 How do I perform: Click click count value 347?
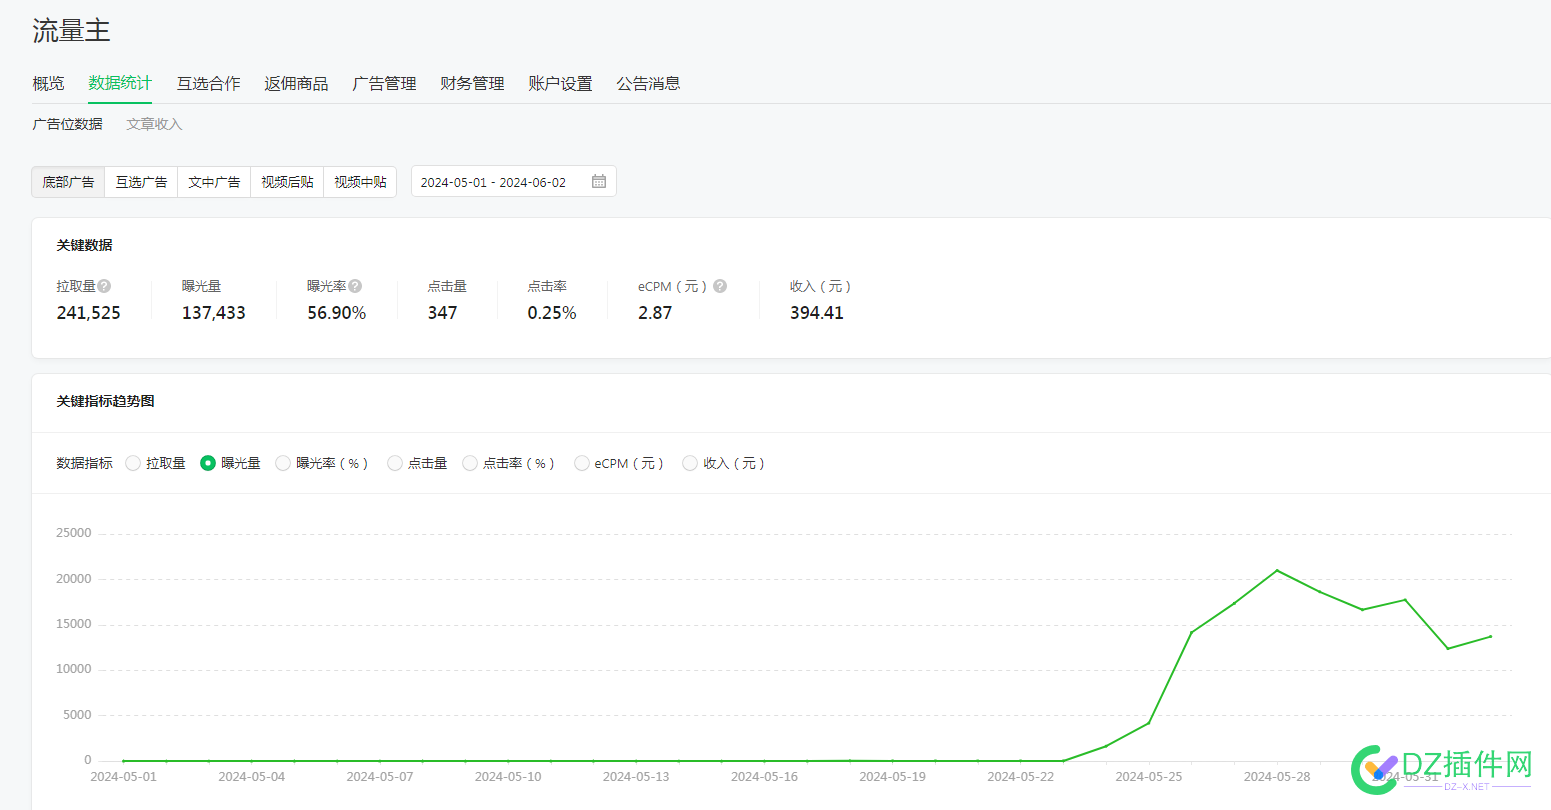click(x=442, y=313)
